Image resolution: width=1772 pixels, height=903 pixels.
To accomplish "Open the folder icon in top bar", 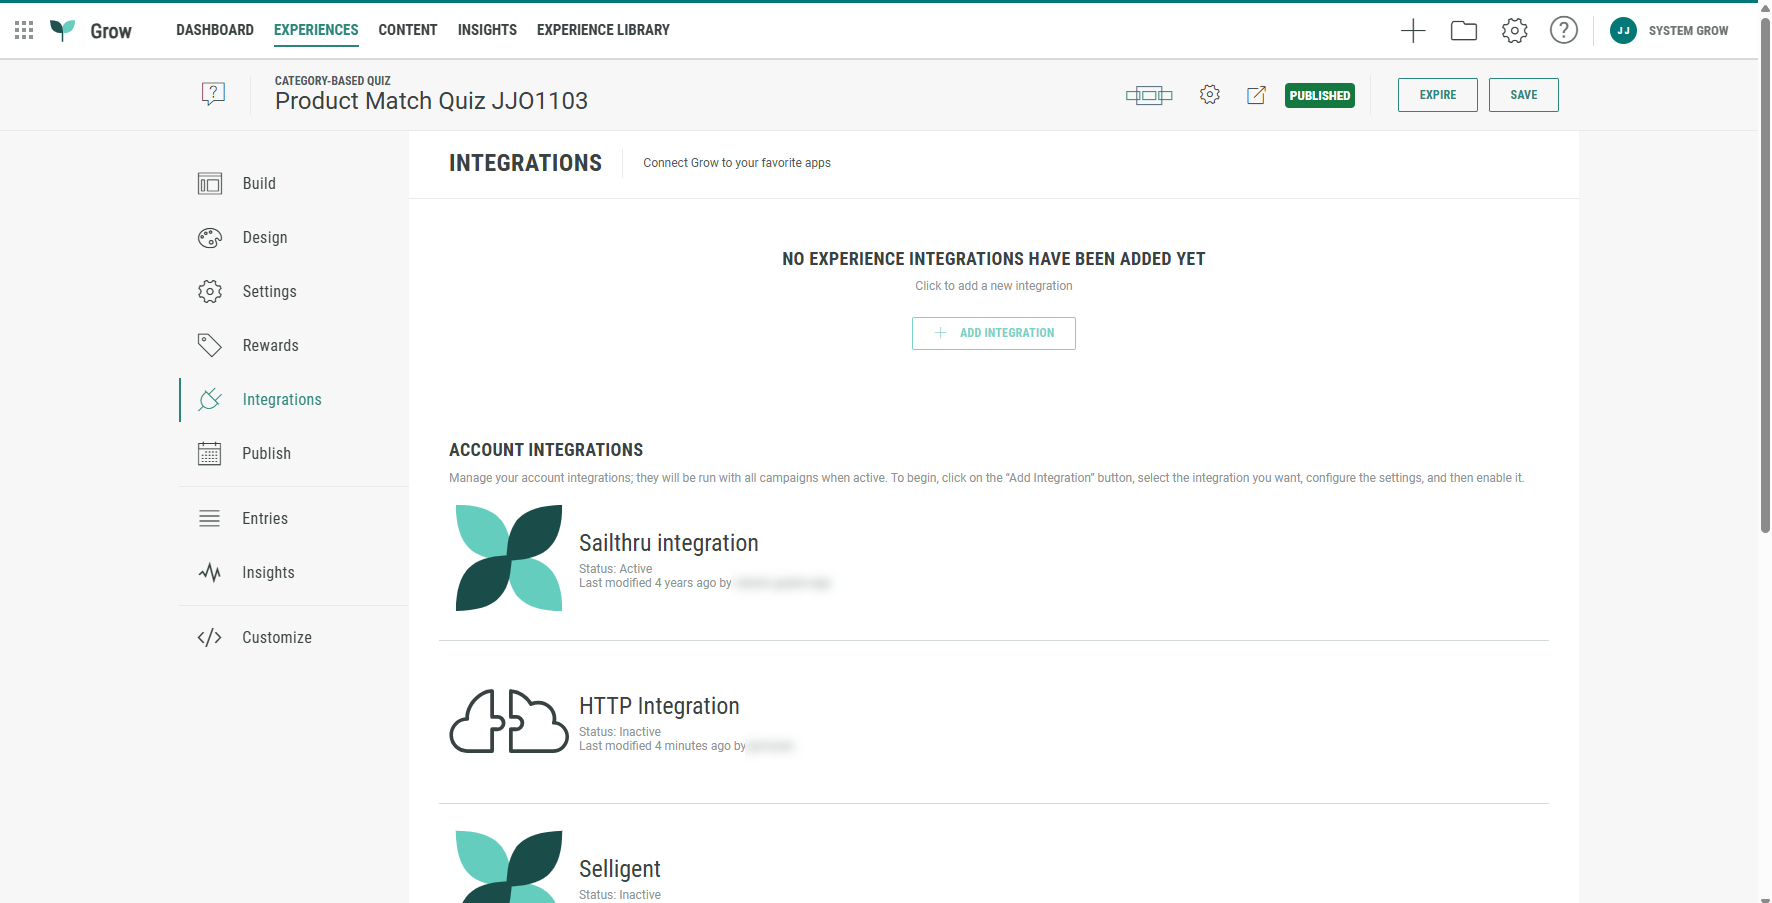I will coord(1463,30).
